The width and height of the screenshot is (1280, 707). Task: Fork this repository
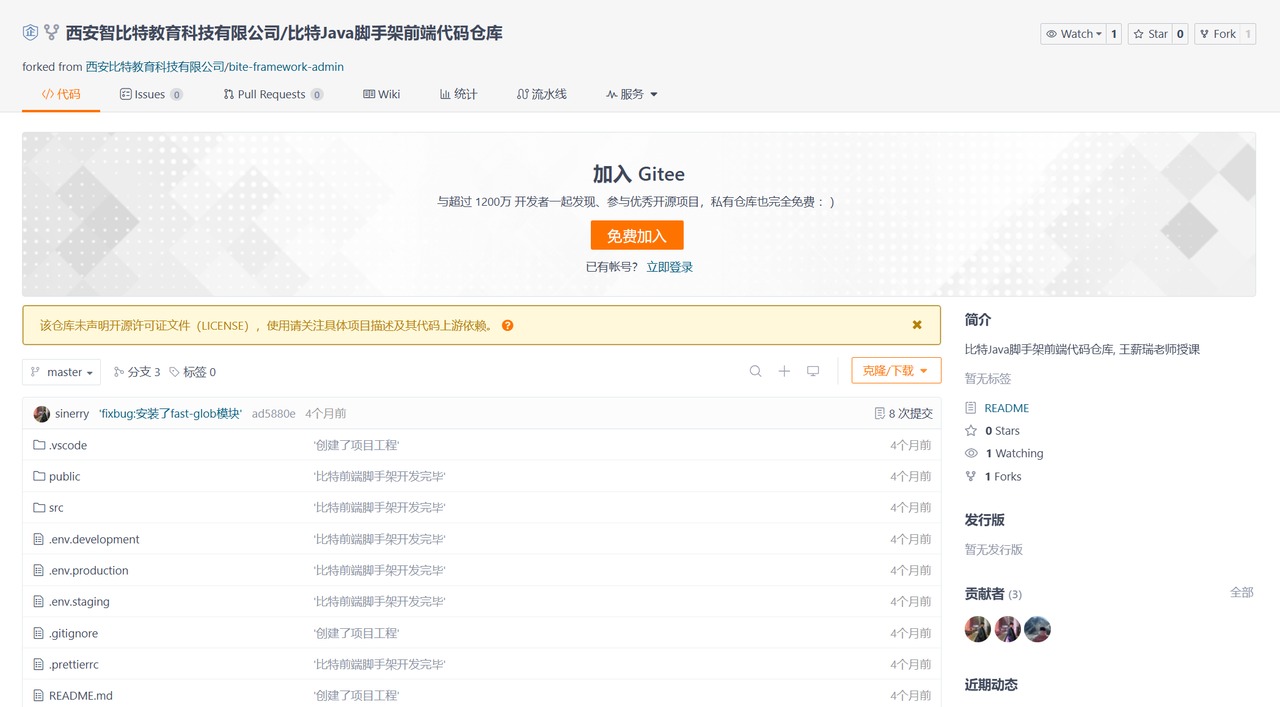1217,34
